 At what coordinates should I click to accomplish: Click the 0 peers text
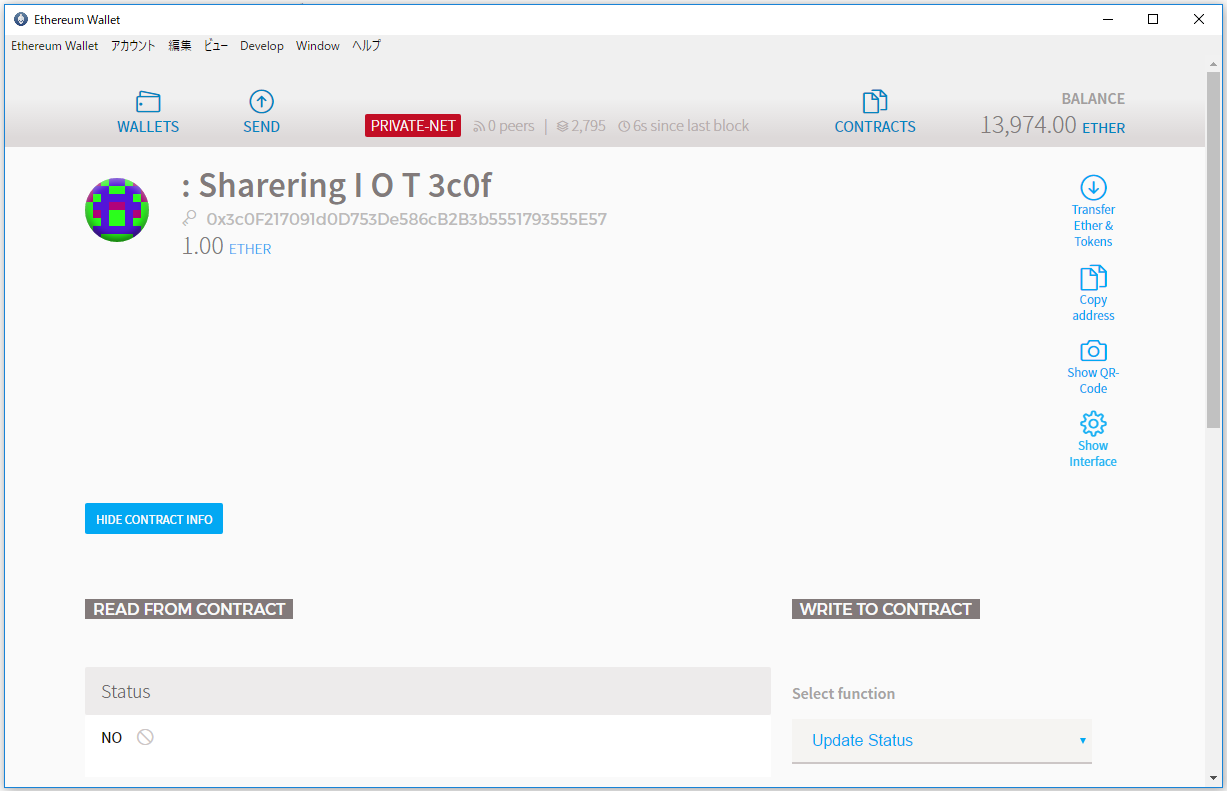tap(511, 126)
